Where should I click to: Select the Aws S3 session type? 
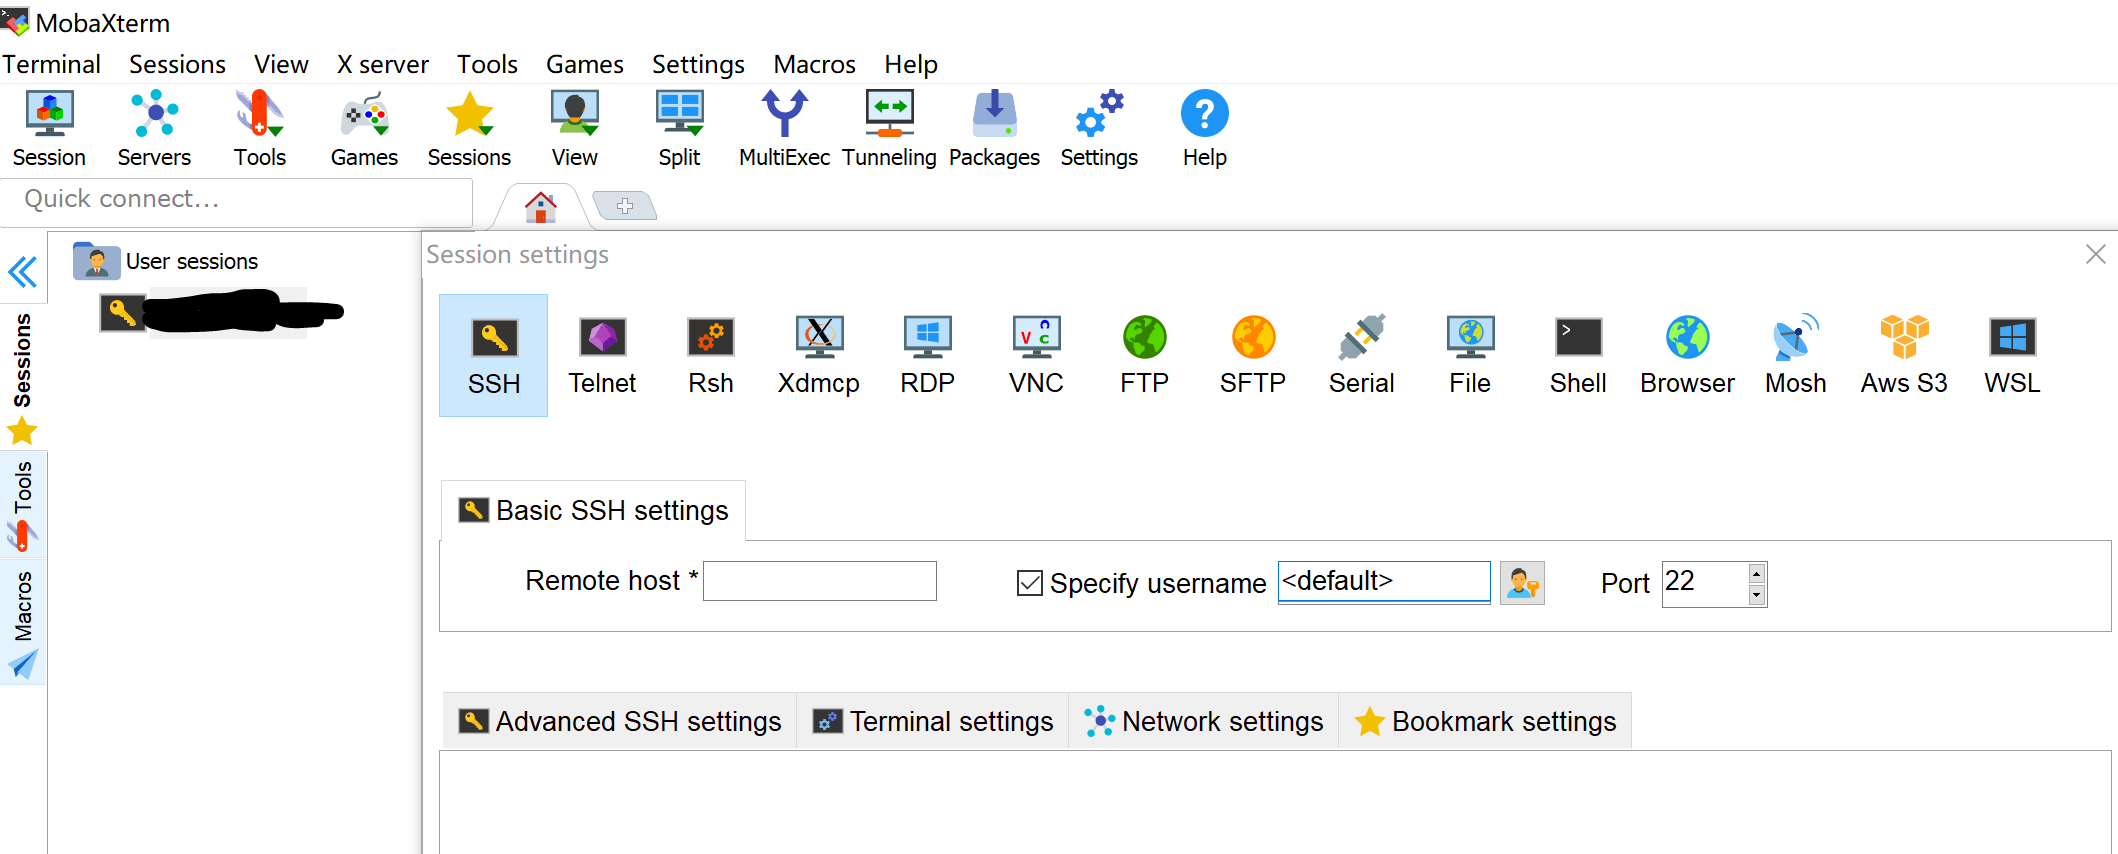1904,355
